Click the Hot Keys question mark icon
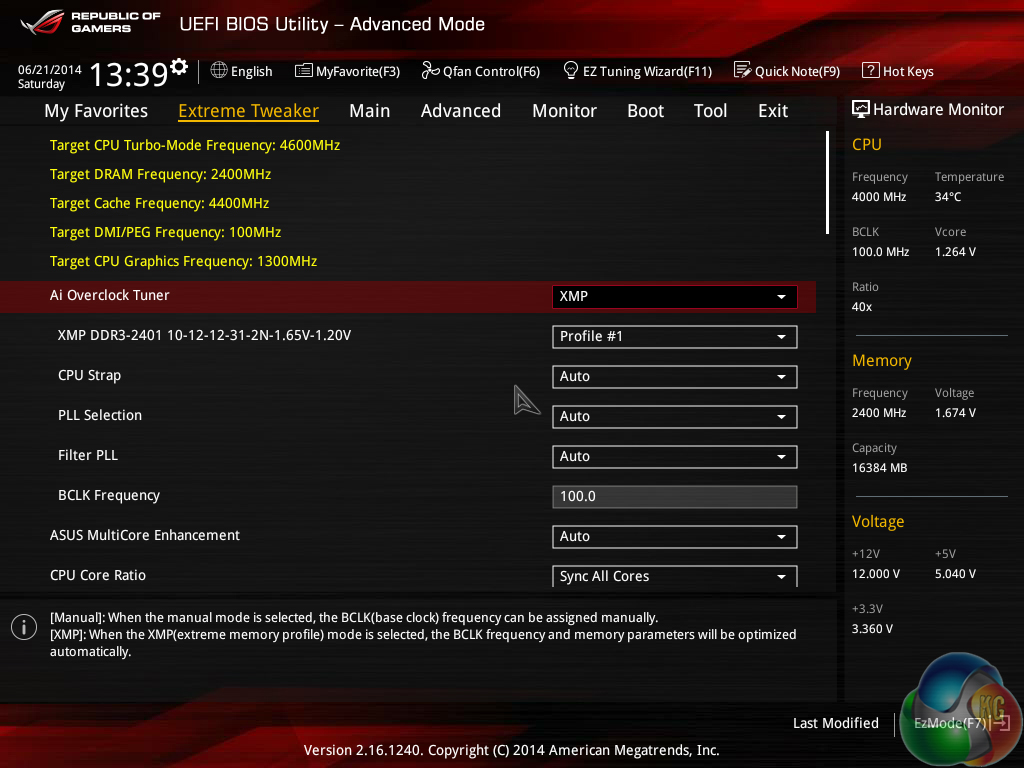This screenshot has height=768, width=1024. [871, 70]
